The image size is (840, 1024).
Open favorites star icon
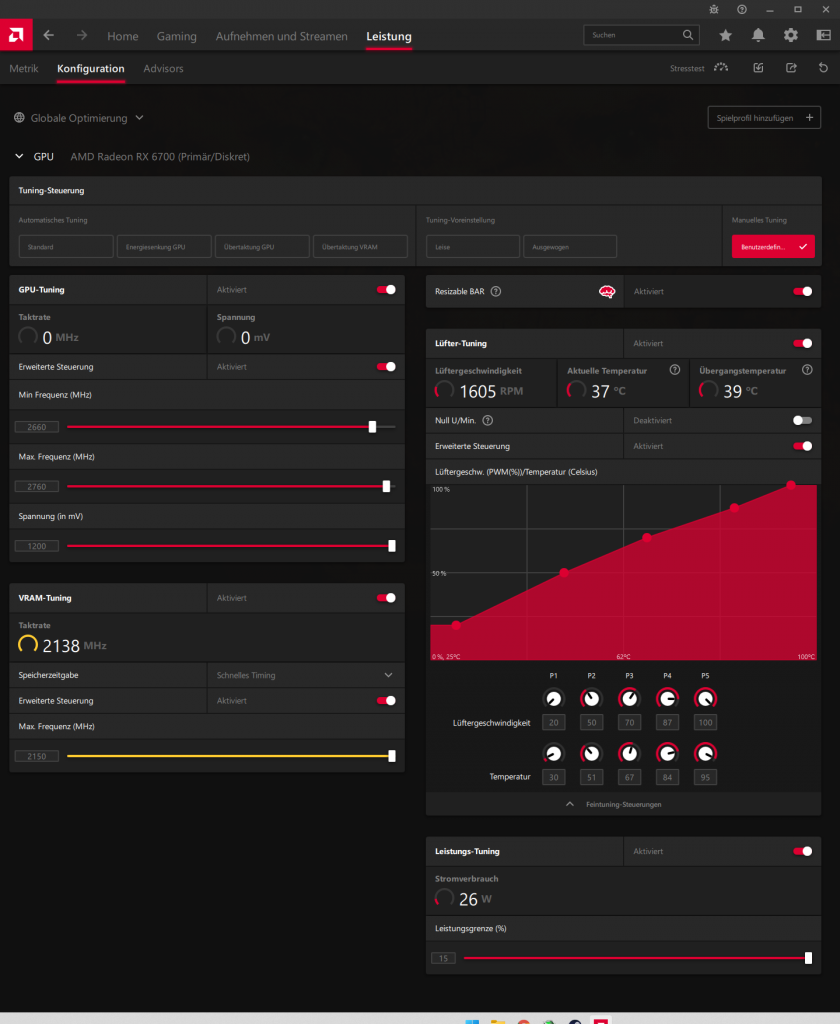(x=725, y=35)
